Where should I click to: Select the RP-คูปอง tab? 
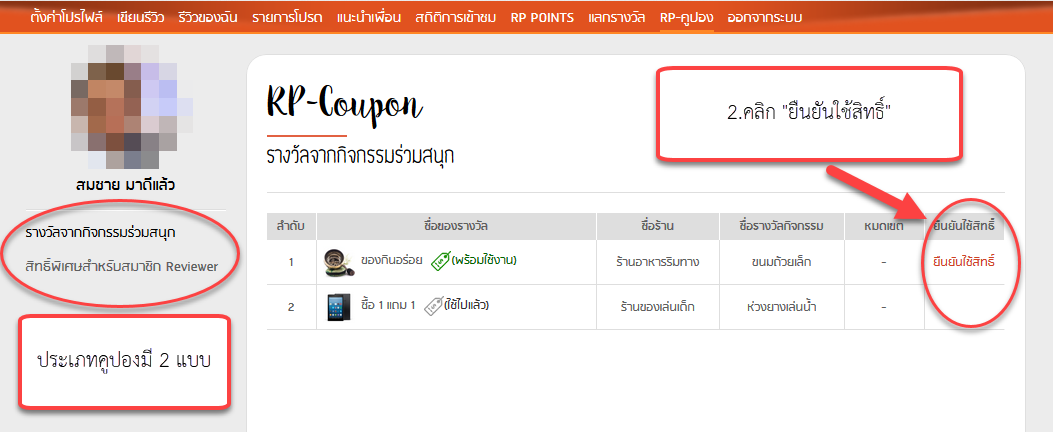[687, 17]
